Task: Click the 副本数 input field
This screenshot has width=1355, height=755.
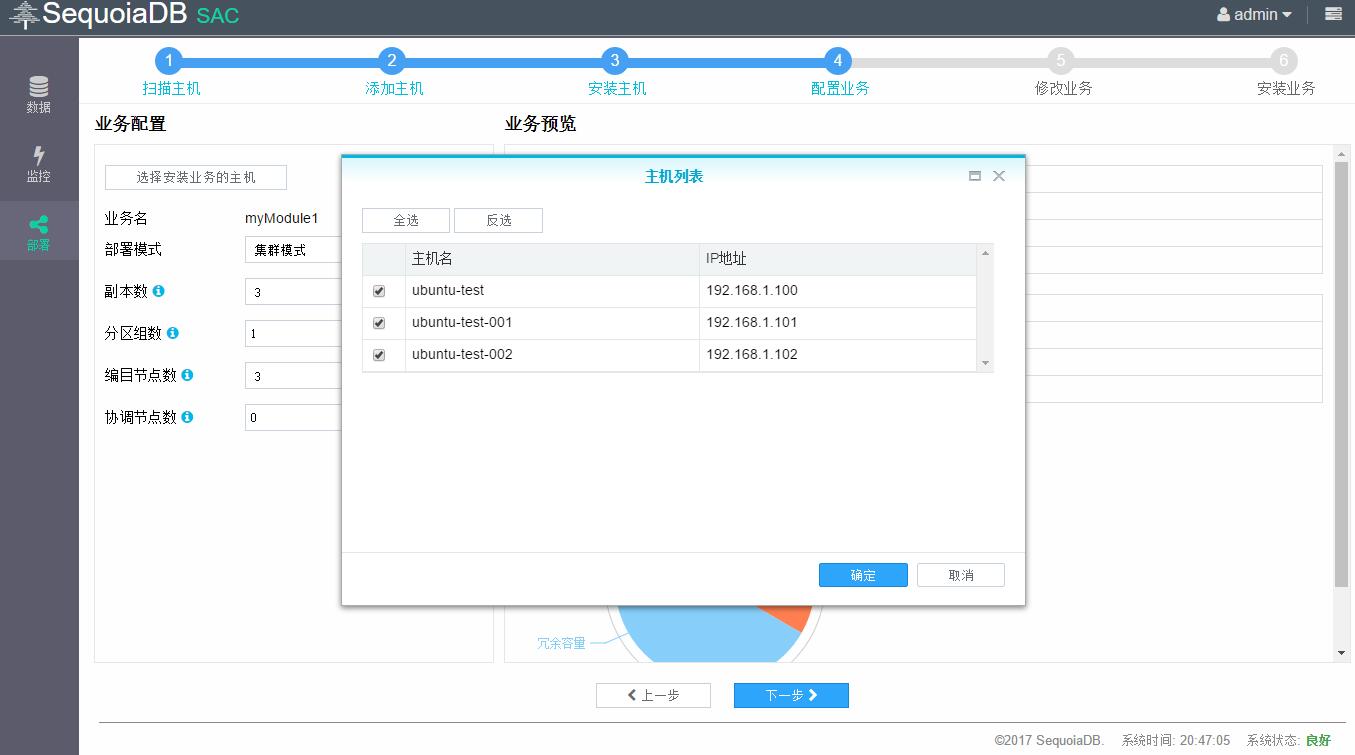Action: 293,292
